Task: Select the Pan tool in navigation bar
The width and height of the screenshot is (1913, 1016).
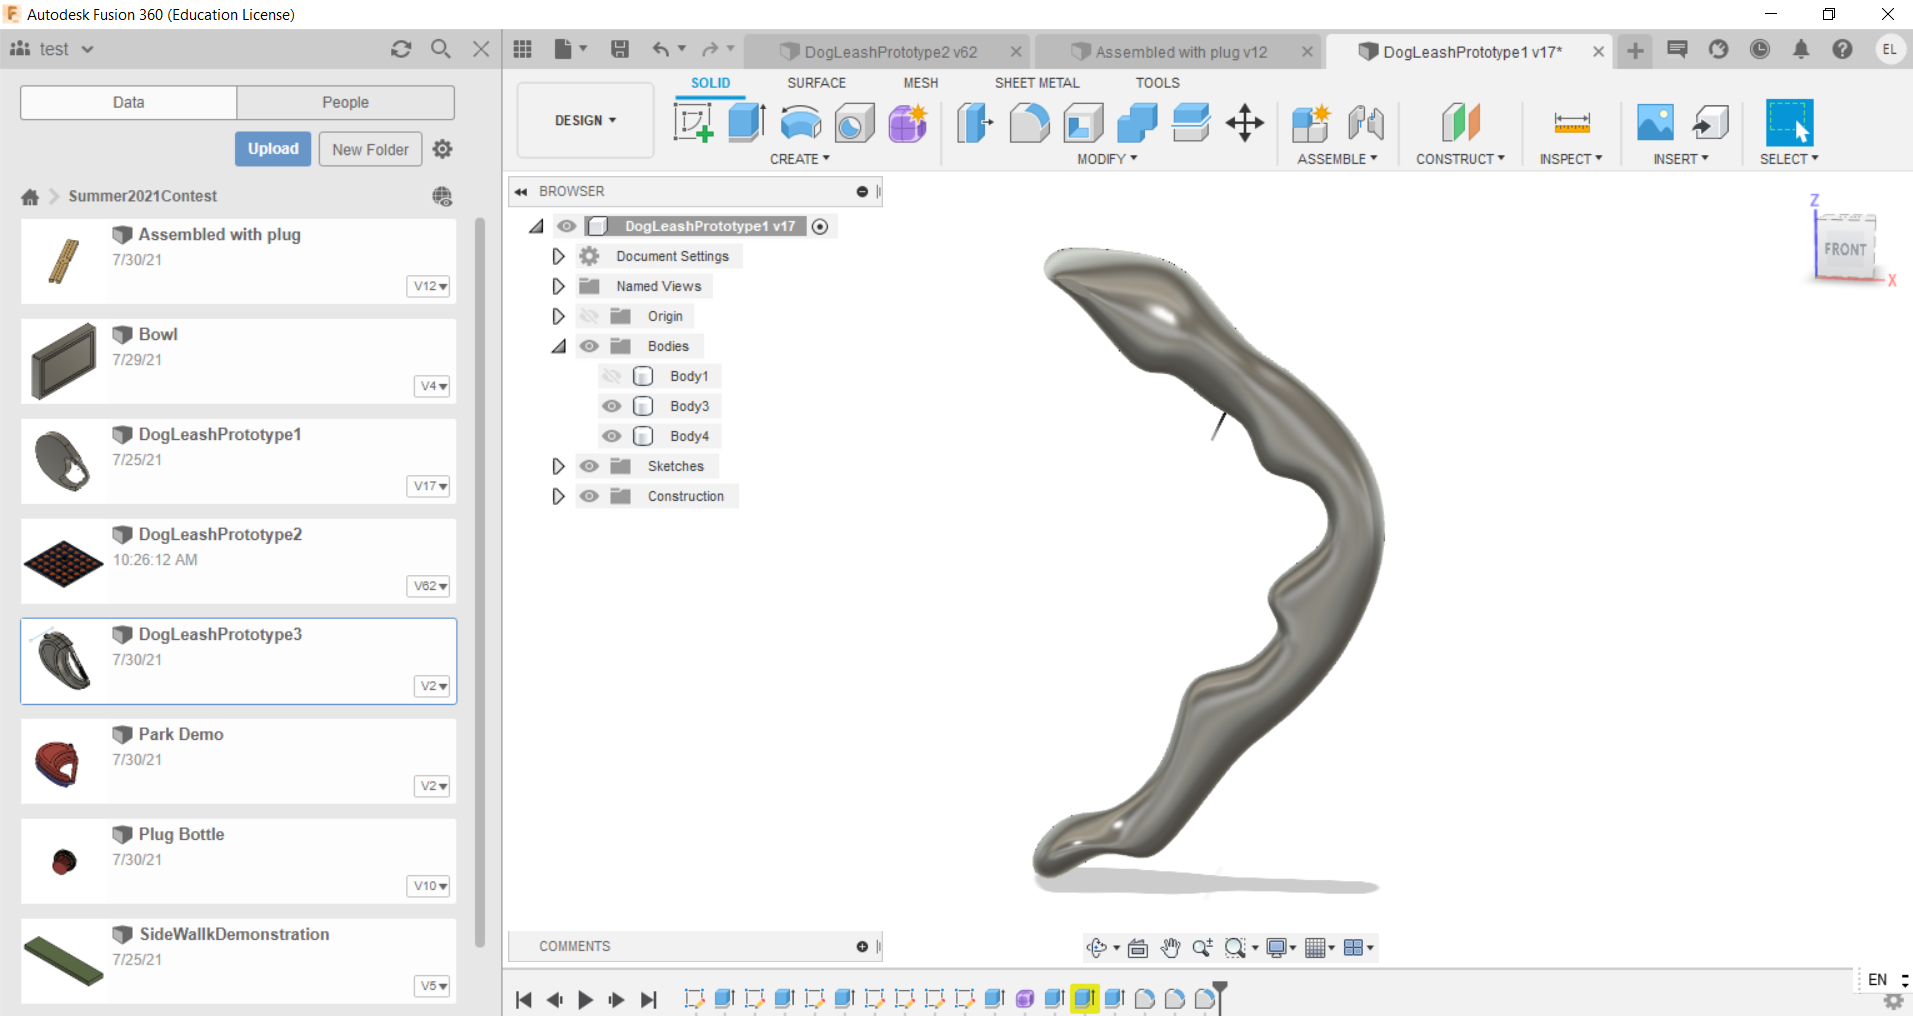Action: click(1170, 947)
